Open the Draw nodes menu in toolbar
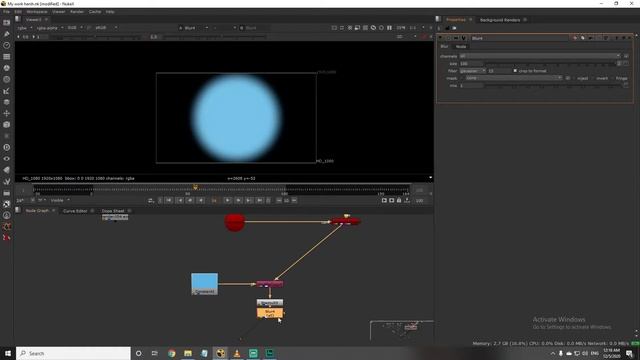 (7, 34)
